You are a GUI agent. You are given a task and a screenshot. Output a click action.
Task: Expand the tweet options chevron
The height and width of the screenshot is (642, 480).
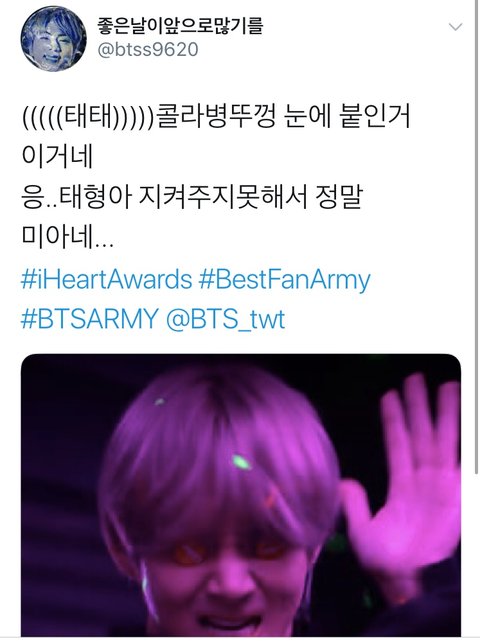point(455,27)
